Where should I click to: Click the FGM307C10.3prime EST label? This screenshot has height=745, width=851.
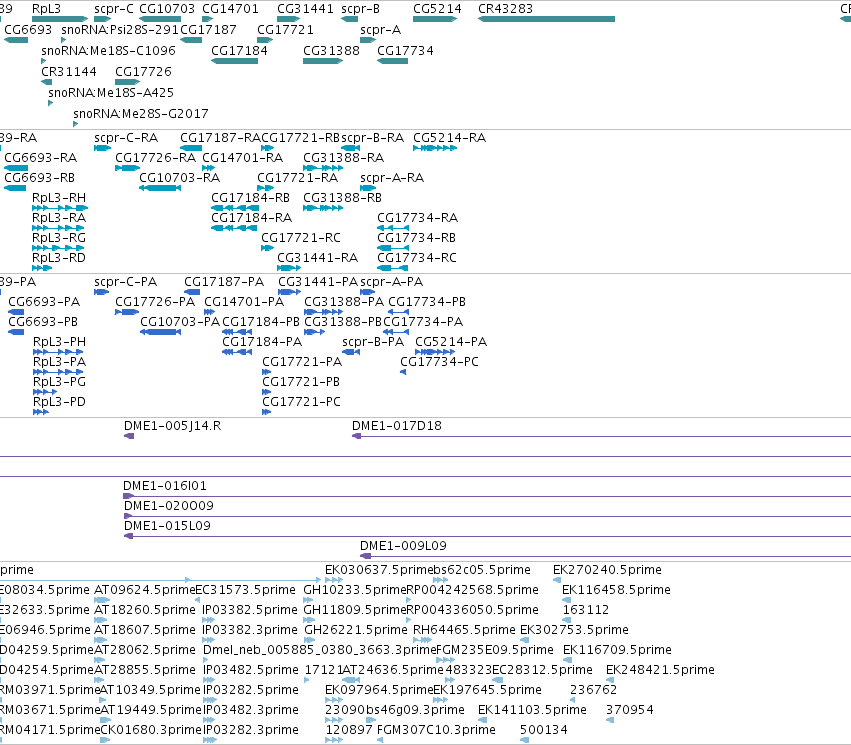(436, 730)
